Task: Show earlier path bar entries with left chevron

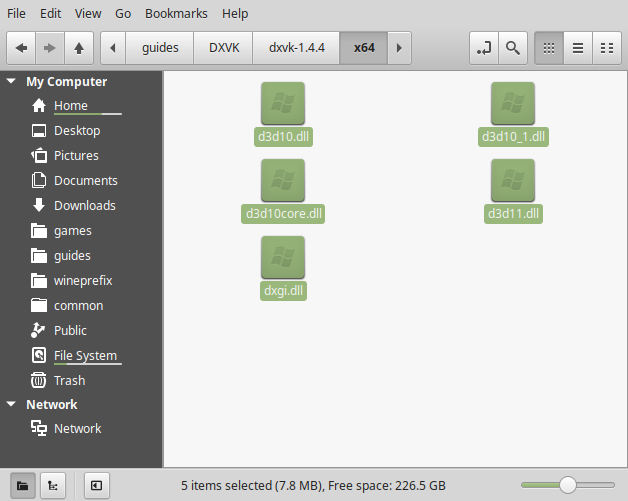Action: 113,48
